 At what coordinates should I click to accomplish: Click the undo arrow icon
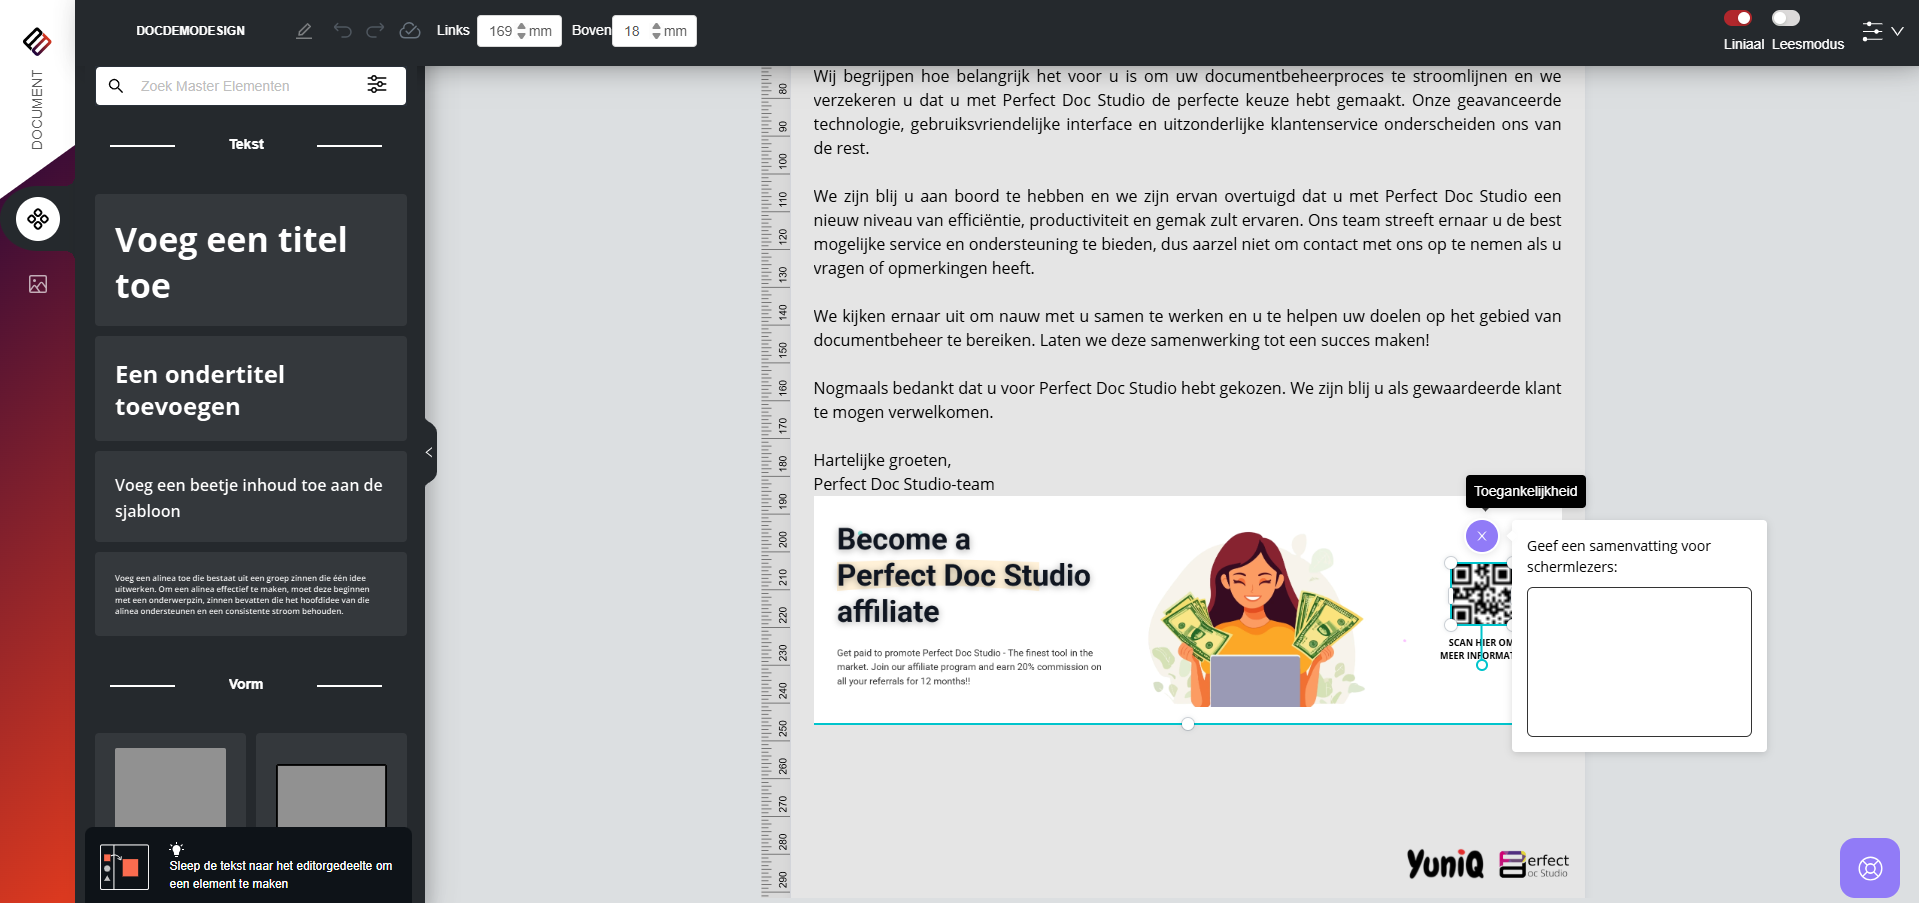pyautogui.click(x=342, y=31)
